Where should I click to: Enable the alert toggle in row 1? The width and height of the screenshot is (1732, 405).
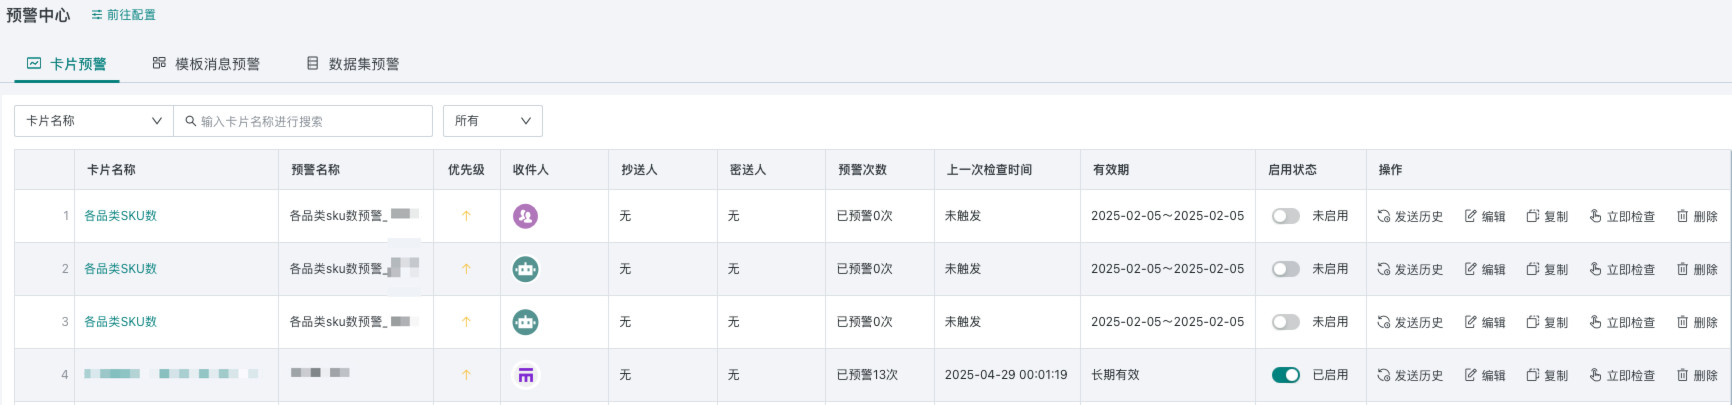(1286, 216)
